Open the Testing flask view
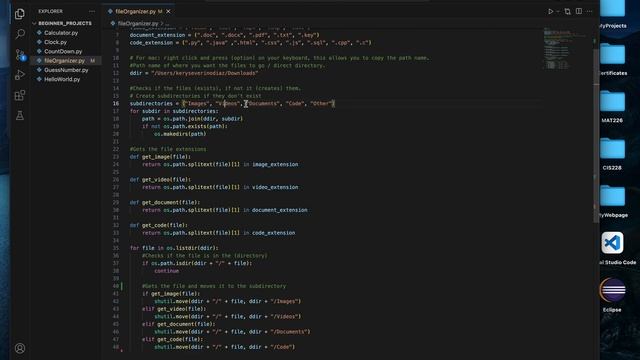 click(x=20, y=116)
